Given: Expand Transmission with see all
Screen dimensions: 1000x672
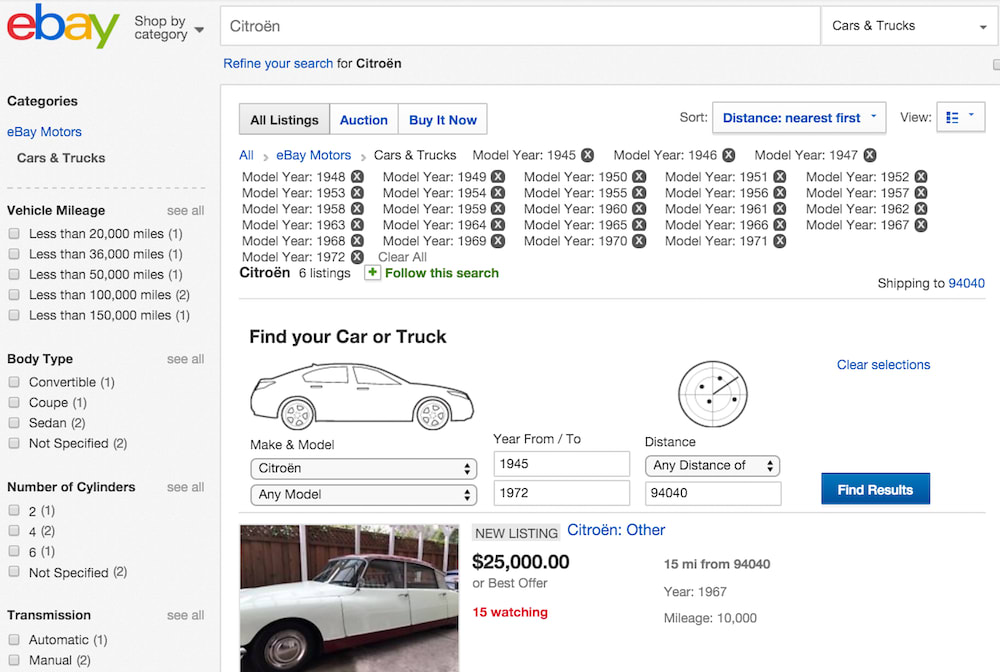Looking at the screenshot, I should 186,615.
